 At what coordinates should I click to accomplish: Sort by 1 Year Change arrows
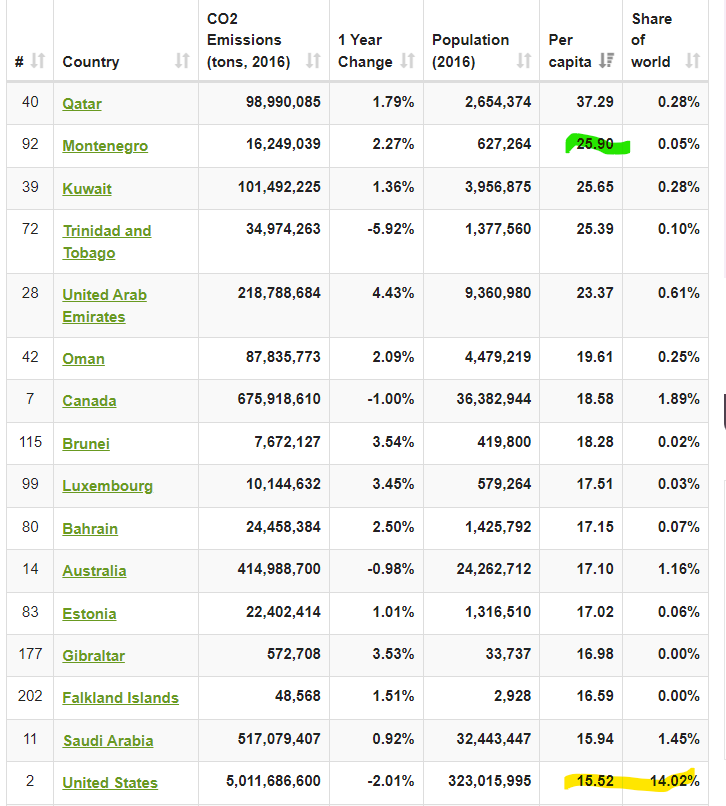(x=407, y=61)
